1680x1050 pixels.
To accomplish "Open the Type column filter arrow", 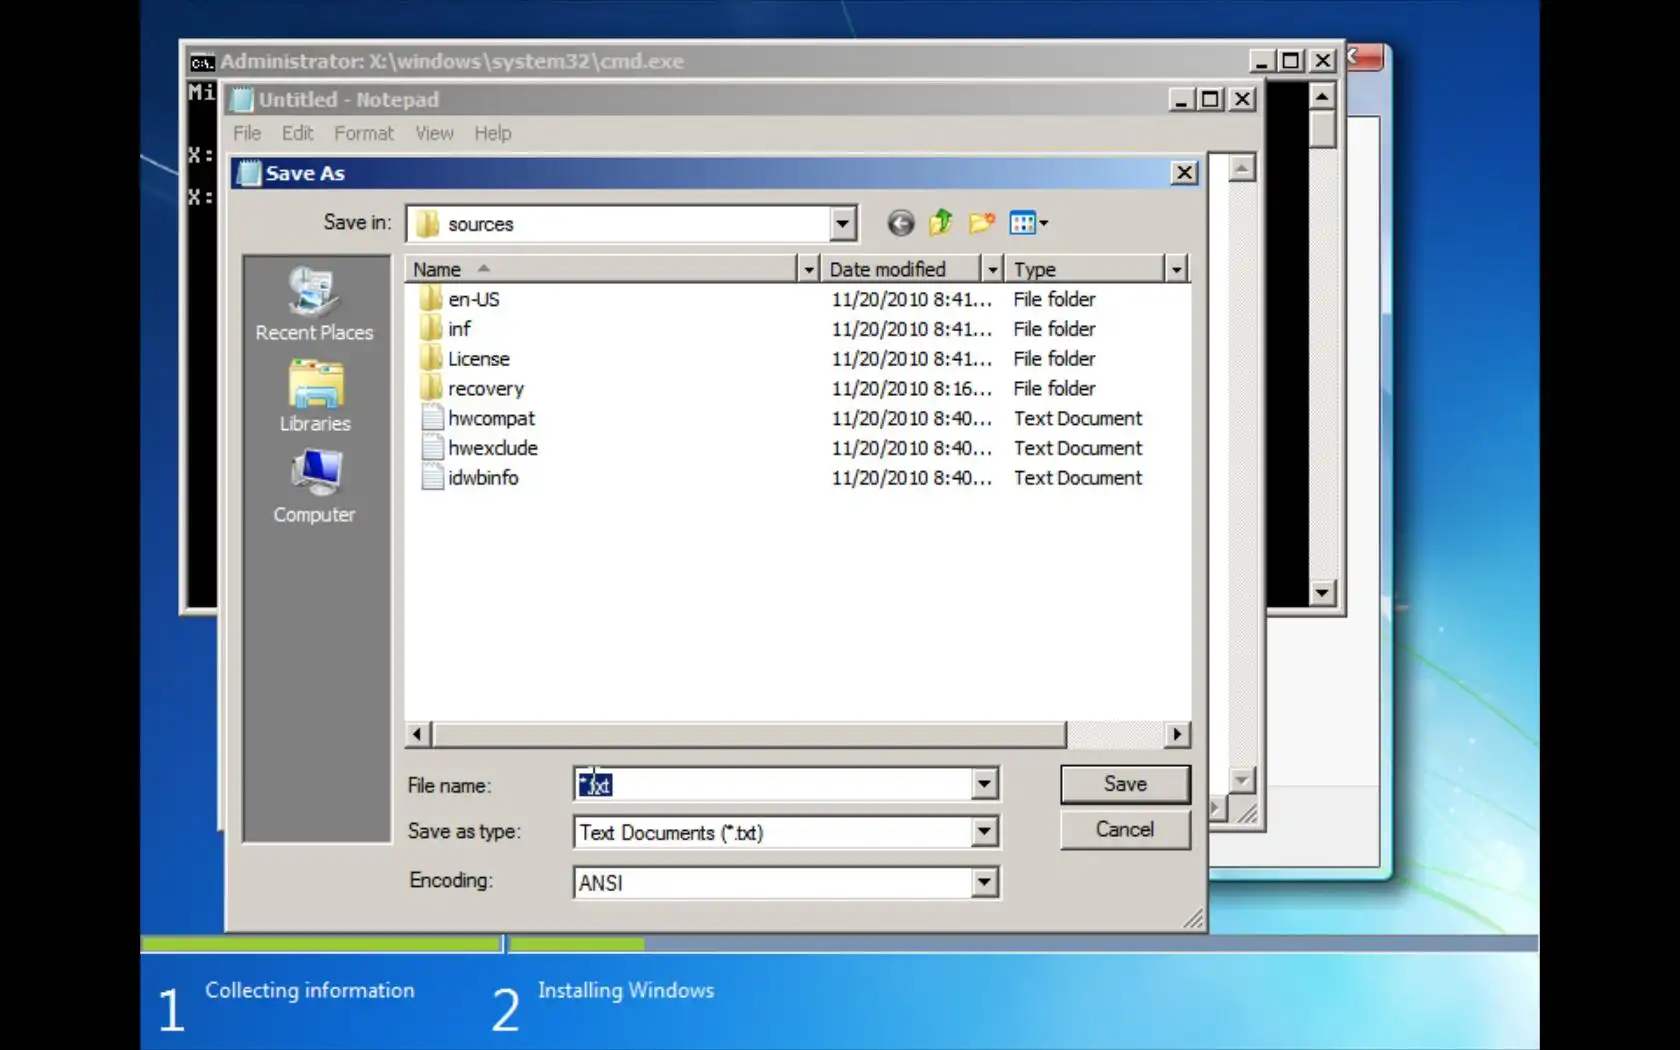I will (x=1176, y=269).
